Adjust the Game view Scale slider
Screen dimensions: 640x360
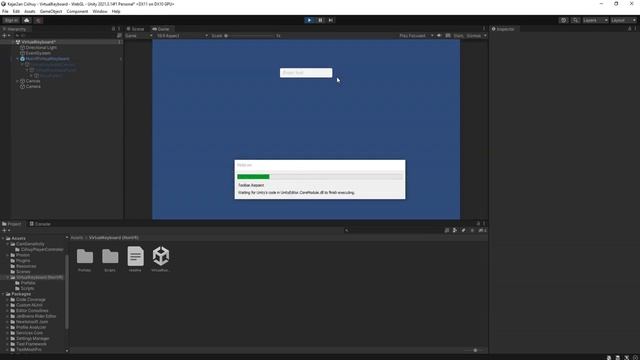coord(251,36)
